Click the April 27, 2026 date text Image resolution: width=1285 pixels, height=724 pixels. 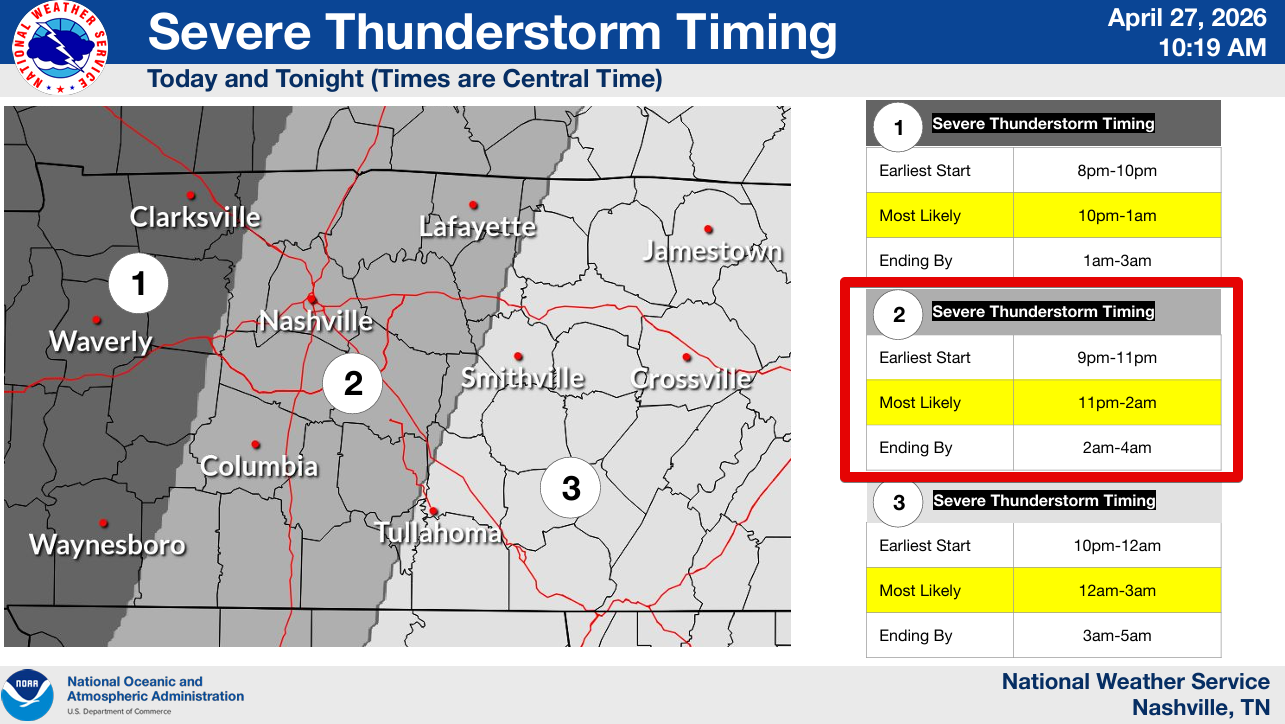click(x=1187, y=19)
